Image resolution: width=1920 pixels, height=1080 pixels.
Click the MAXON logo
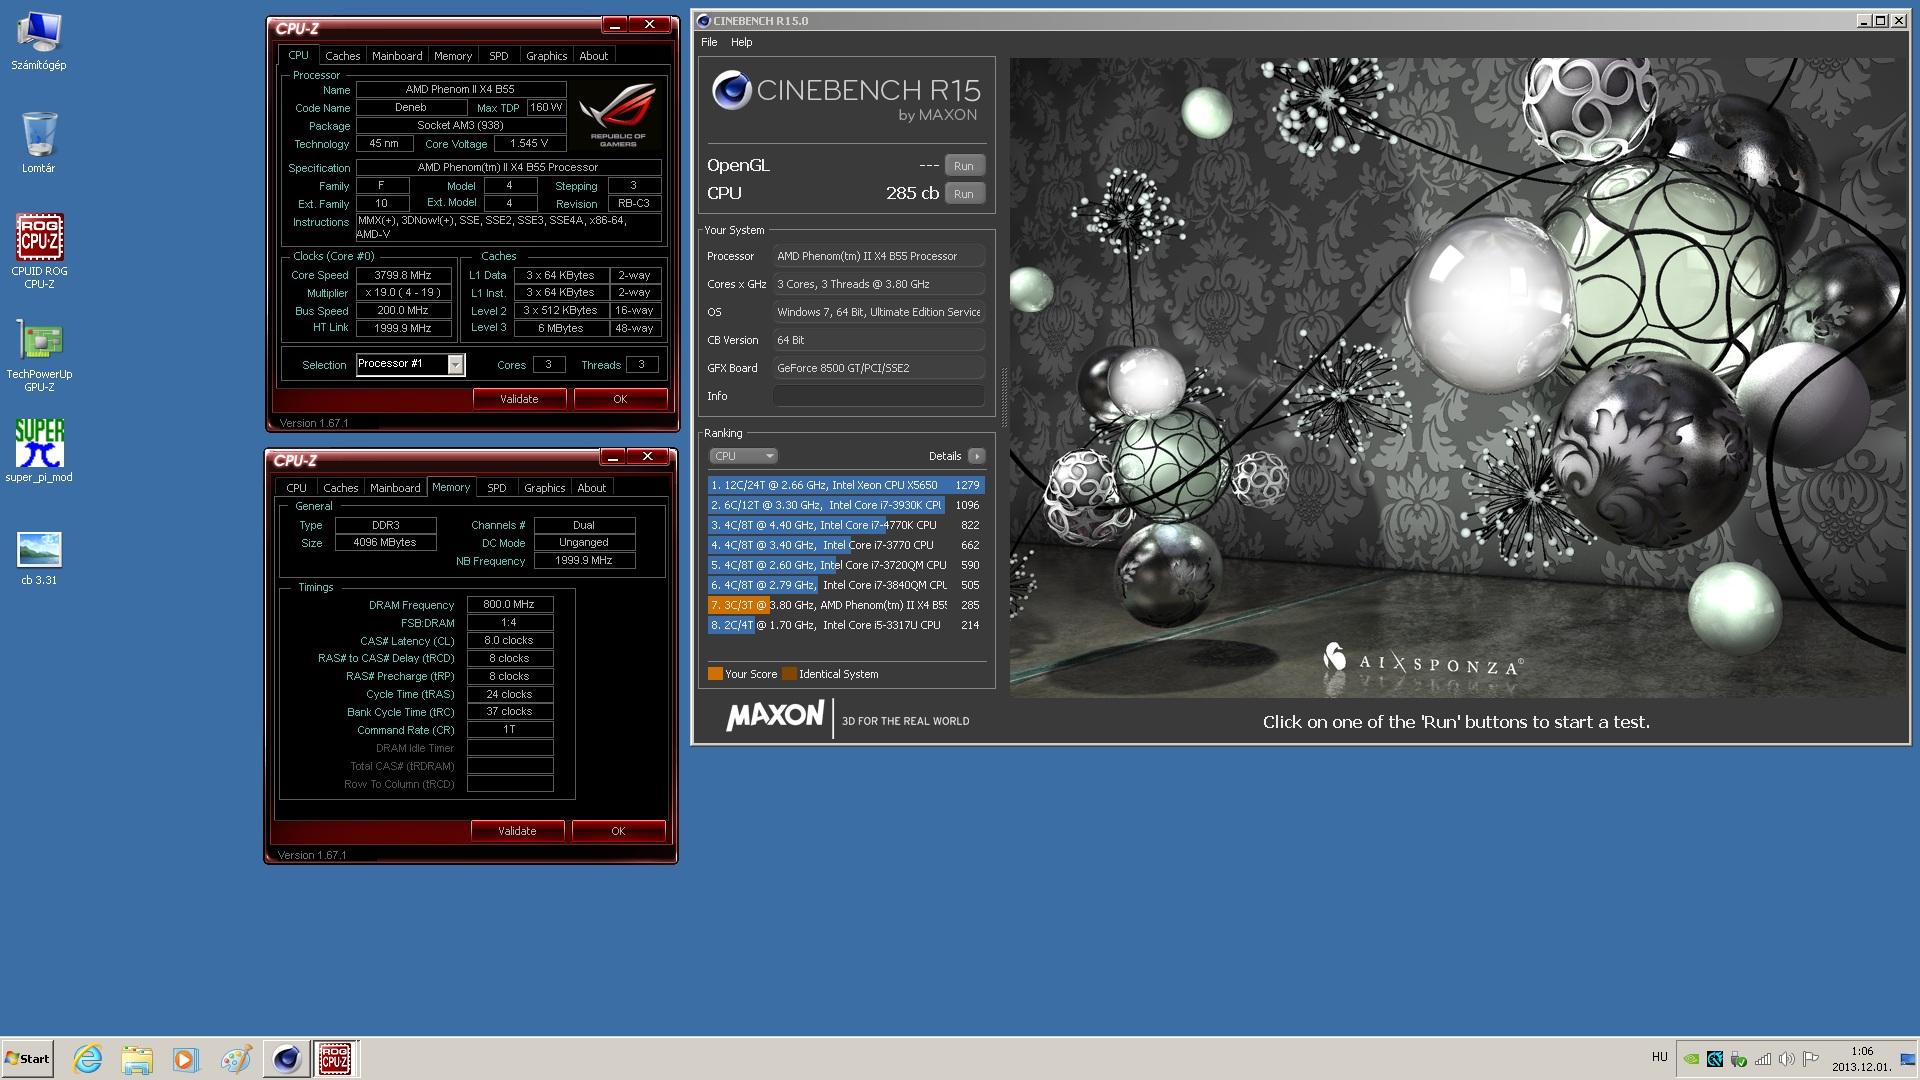pos(775,717)
